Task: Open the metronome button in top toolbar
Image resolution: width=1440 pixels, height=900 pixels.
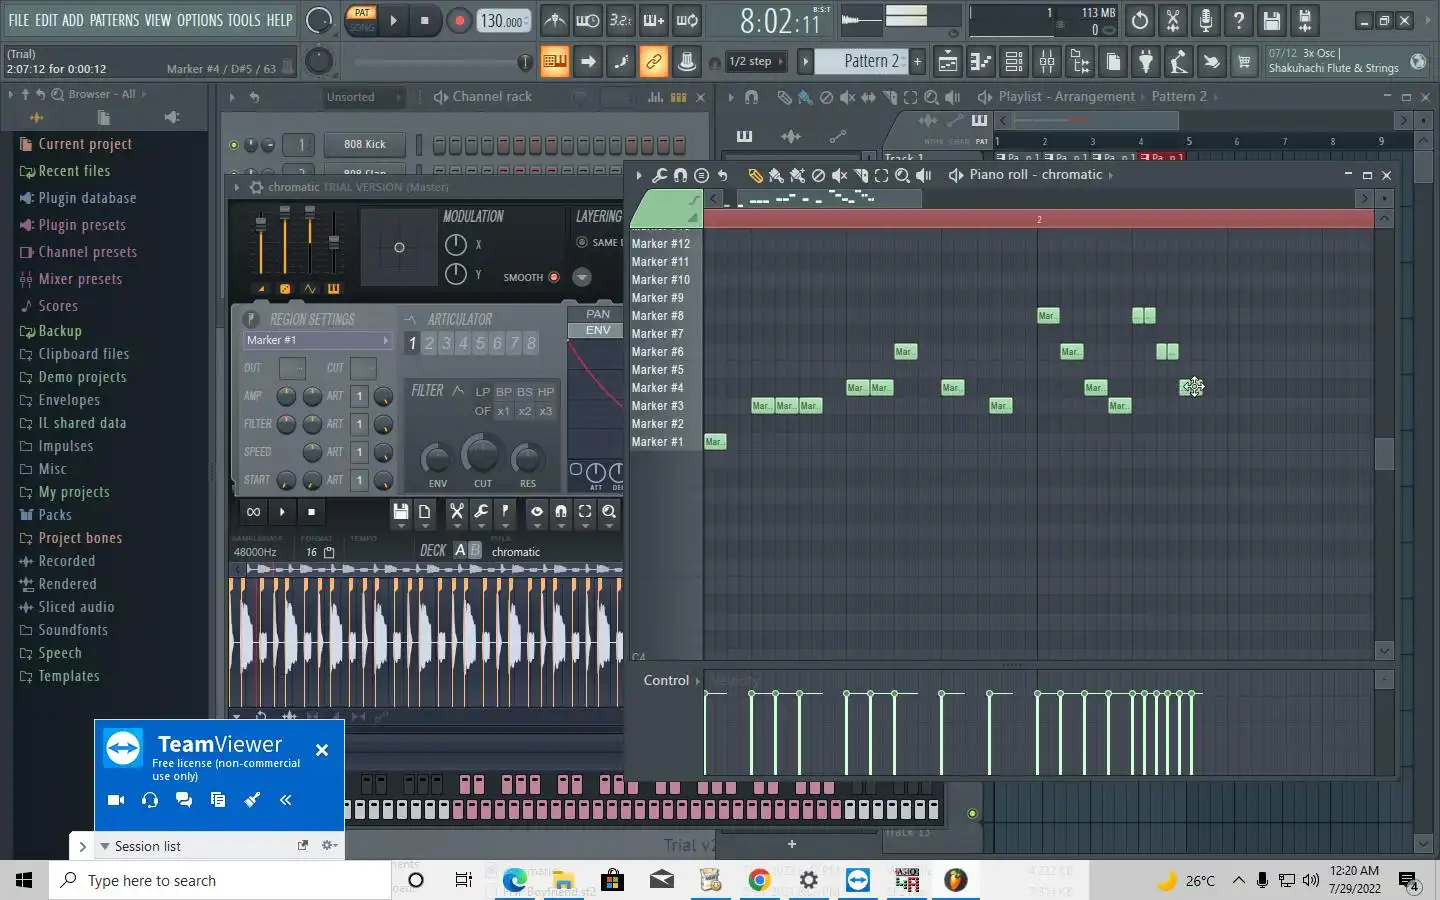Action: coord(555,20)
